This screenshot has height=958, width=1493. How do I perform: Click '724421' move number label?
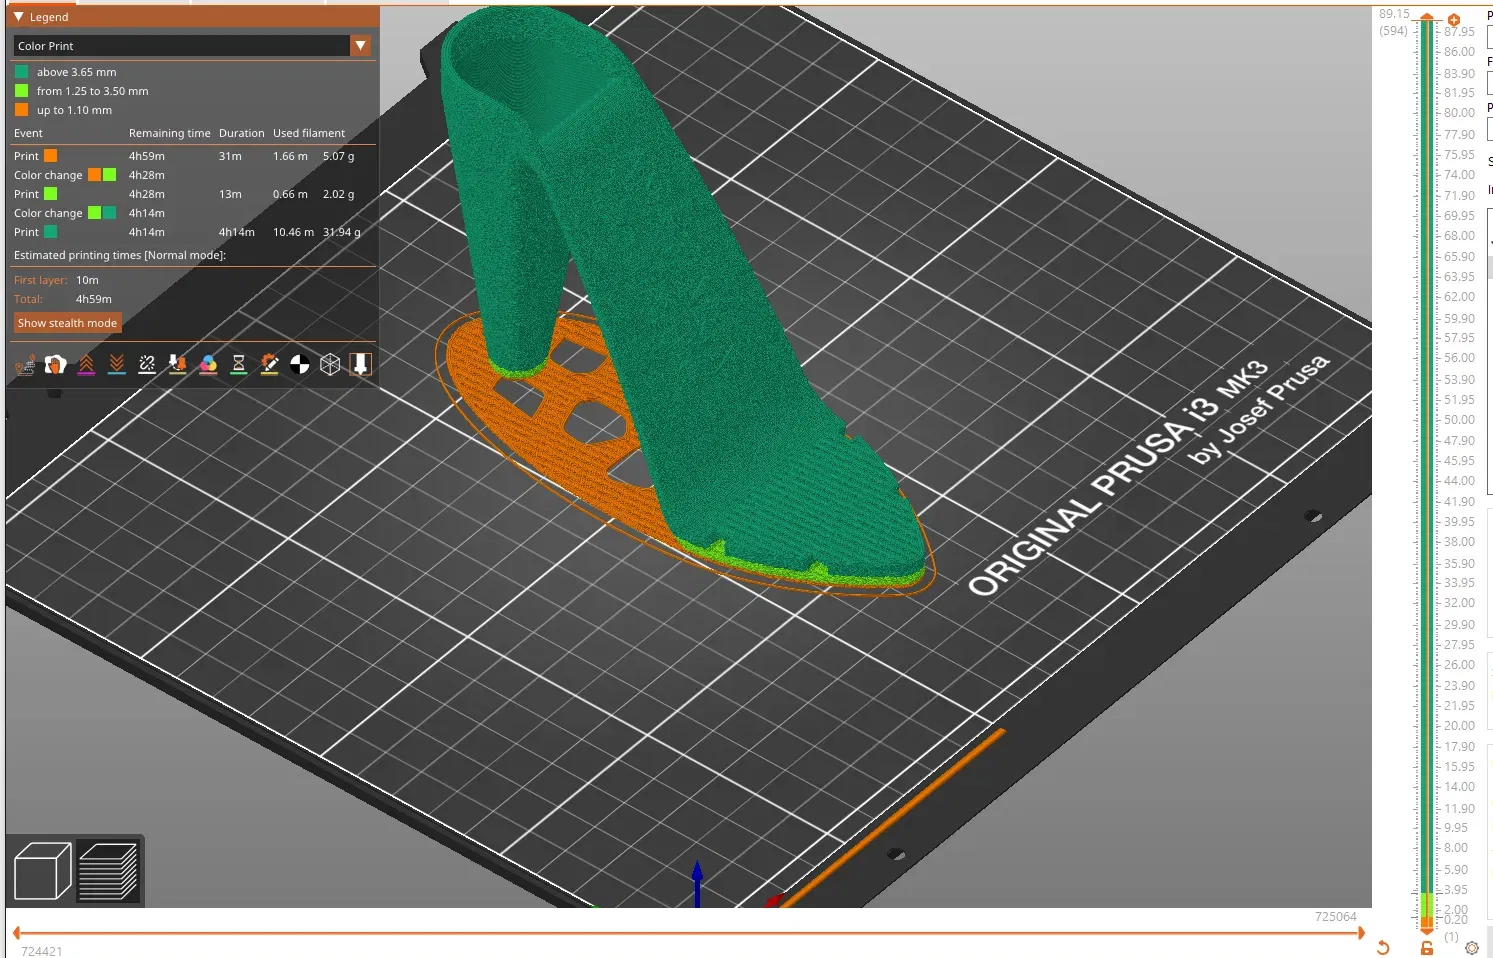point(42,951)
